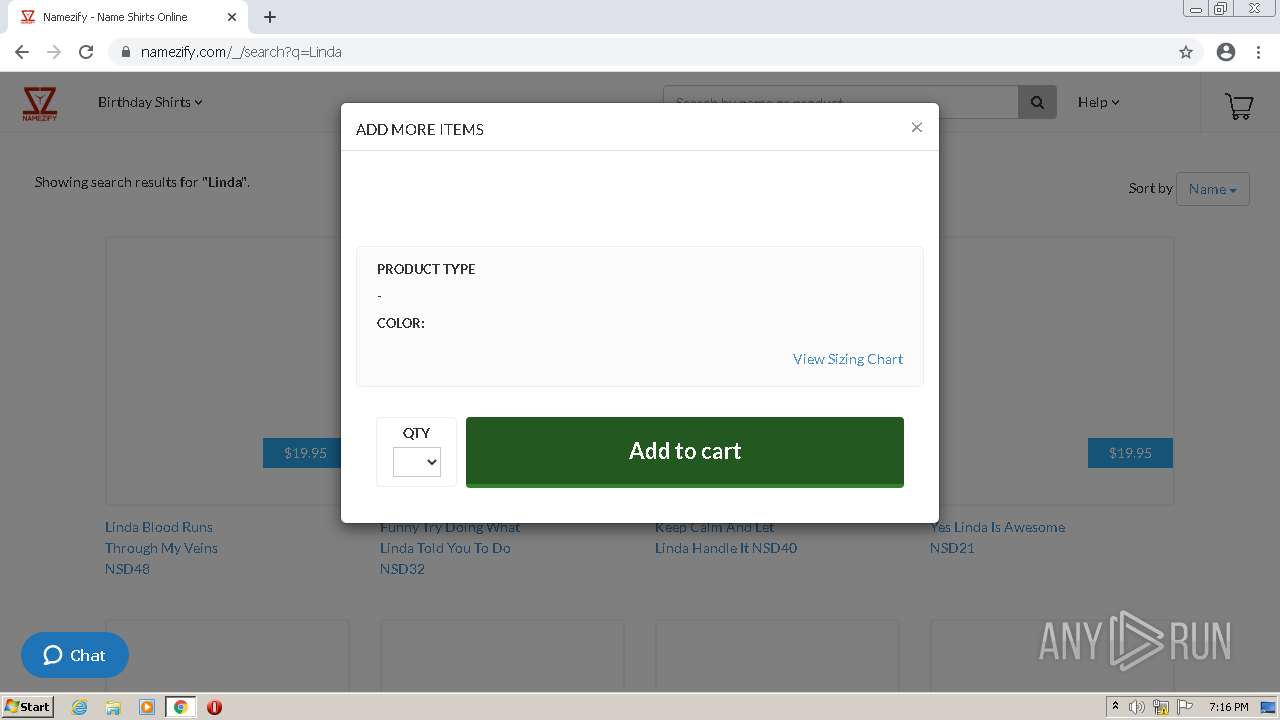Open the Windows Start menu
The height and width of the screenshot is (720, 1280).
27,707
